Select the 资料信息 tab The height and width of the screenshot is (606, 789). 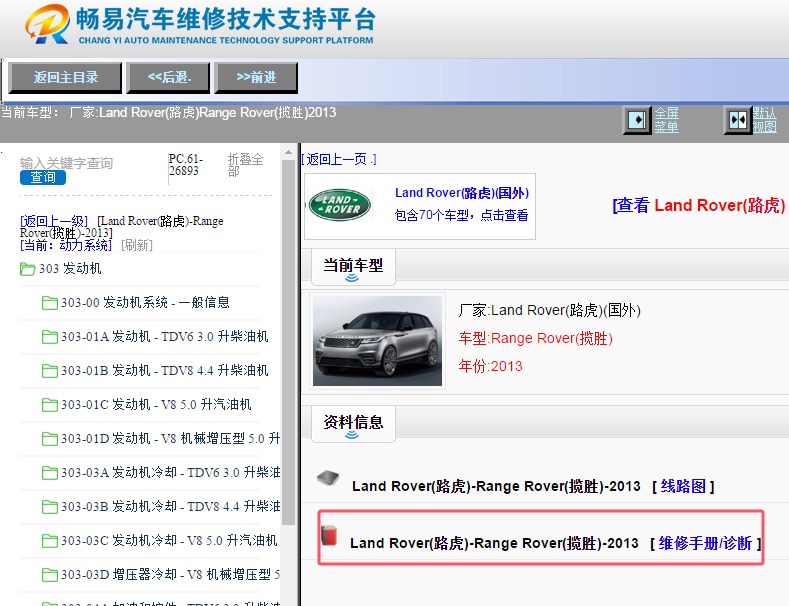[x=353, y=424]
